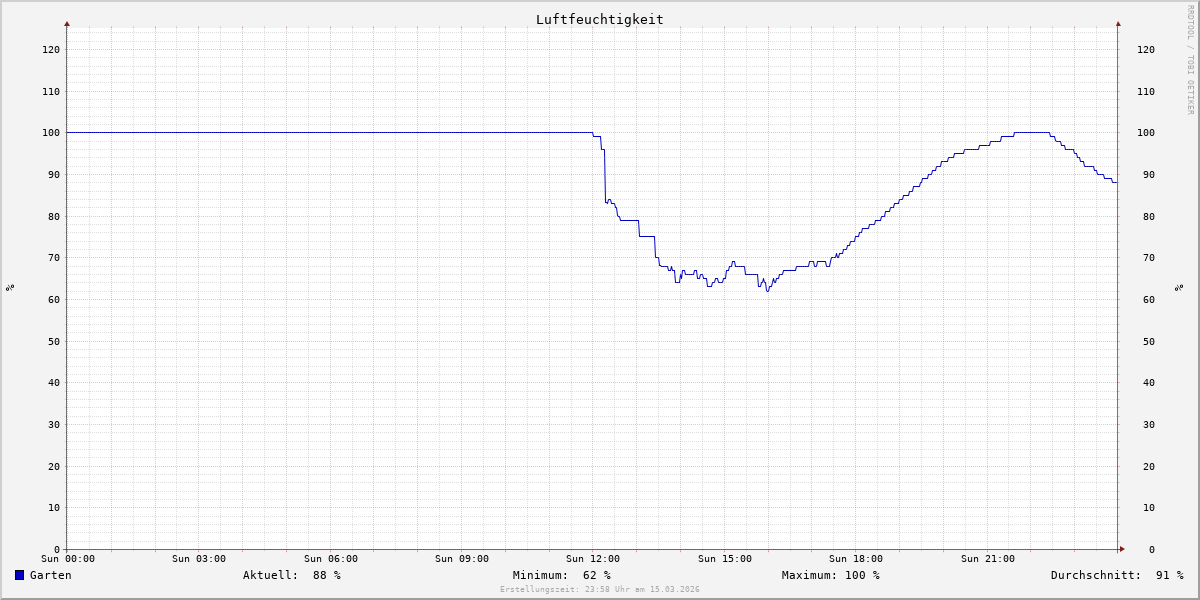
Task: Click the Sun 18:00 time axis label
Action: point(855,559)
